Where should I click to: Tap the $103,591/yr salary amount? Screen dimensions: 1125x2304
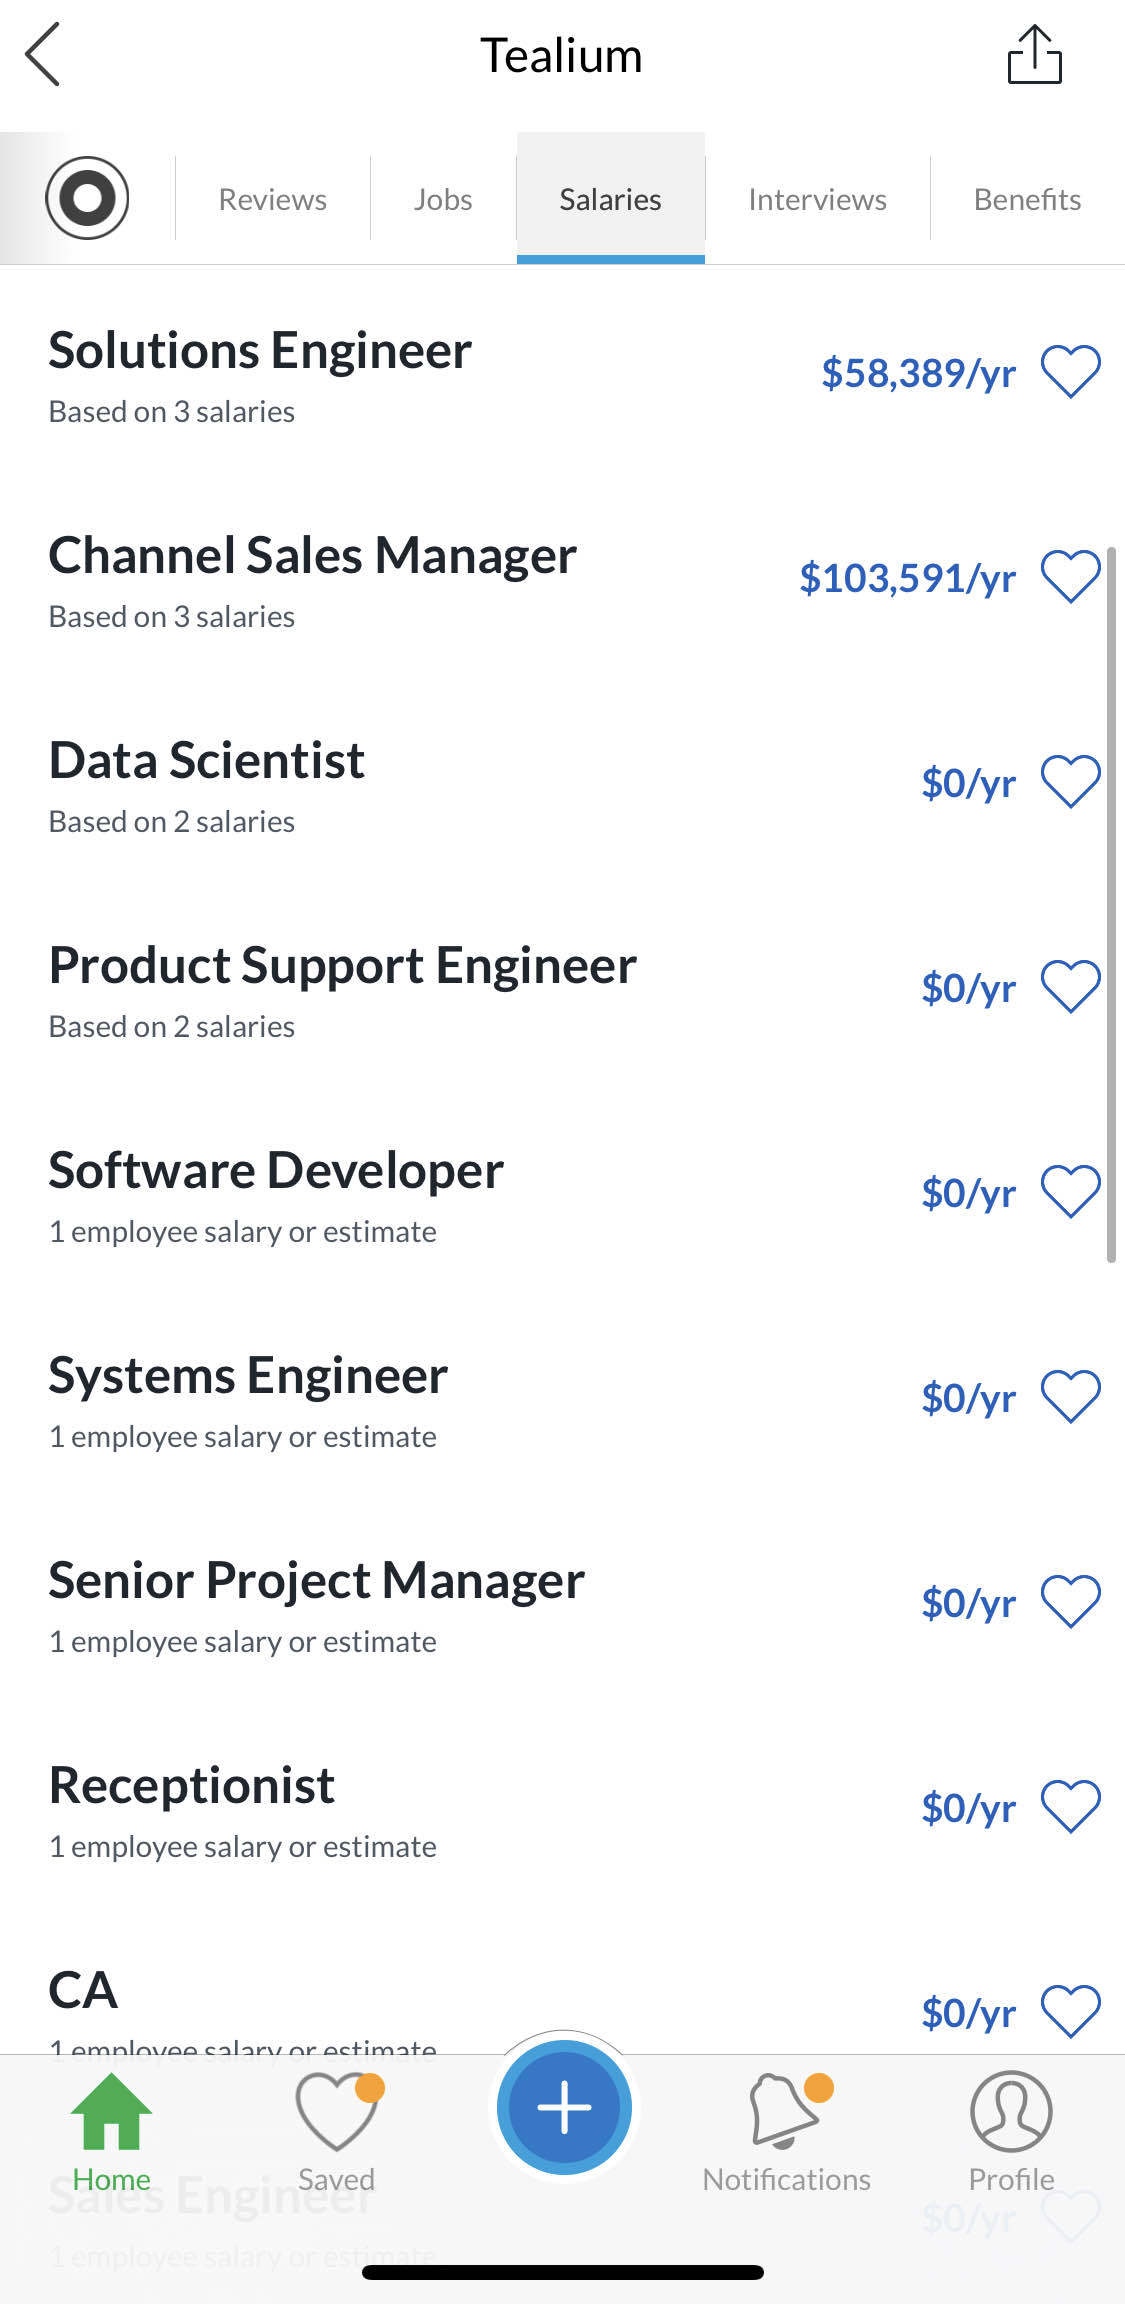(907, 578)
